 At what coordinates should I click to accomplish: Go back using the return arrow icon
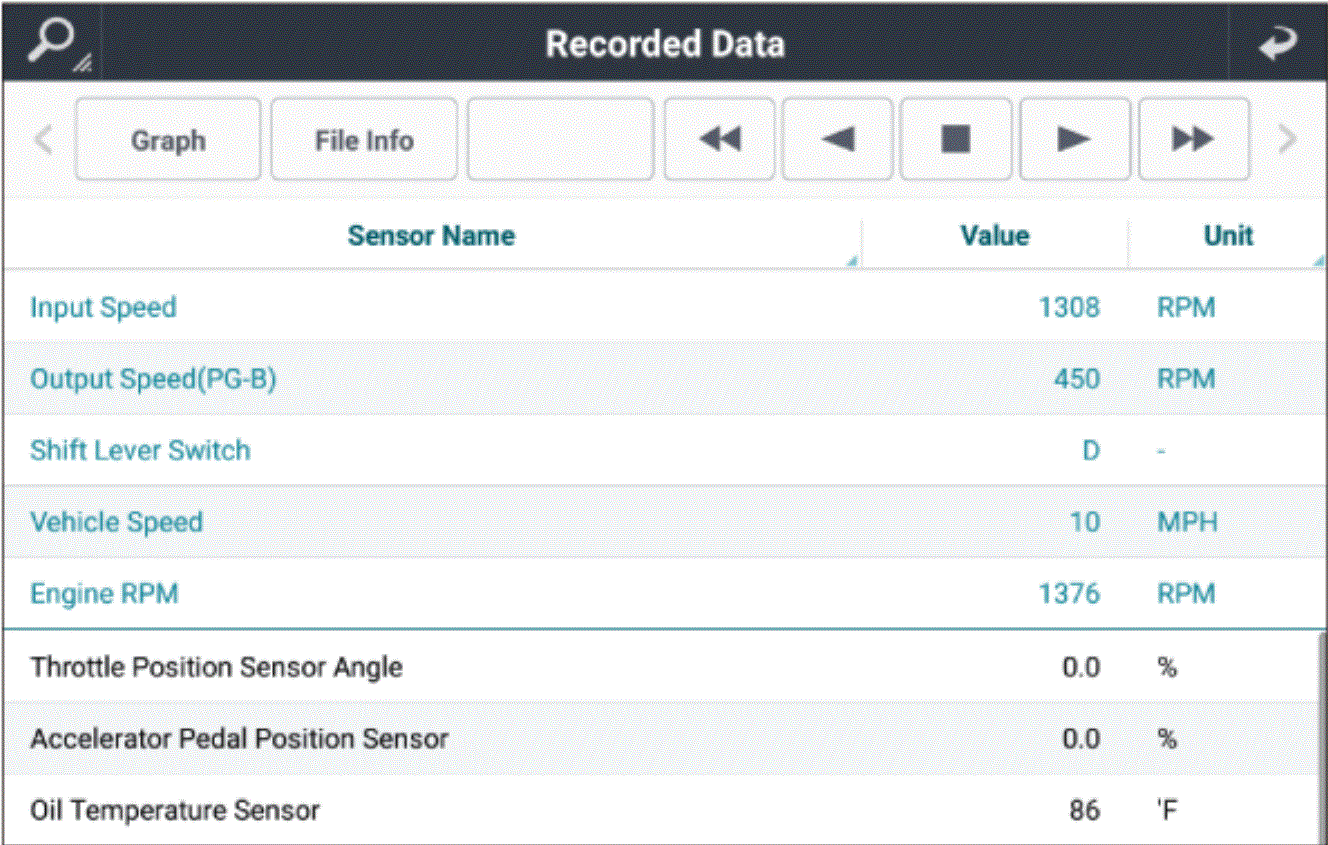(1278, 44)
